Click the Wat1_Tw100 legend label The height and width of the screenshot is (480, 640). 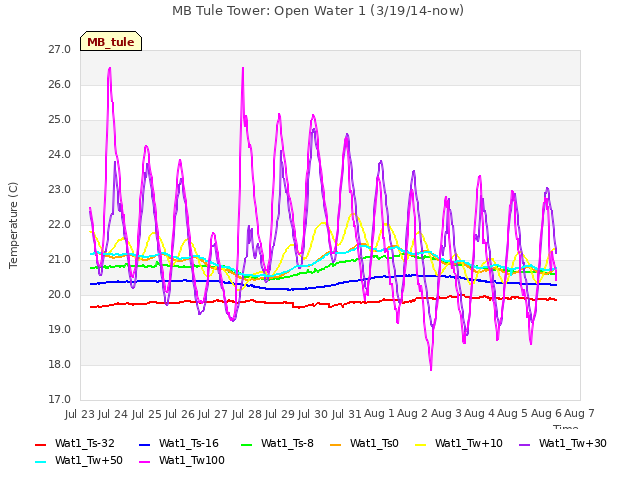click(x=192, y=460)
